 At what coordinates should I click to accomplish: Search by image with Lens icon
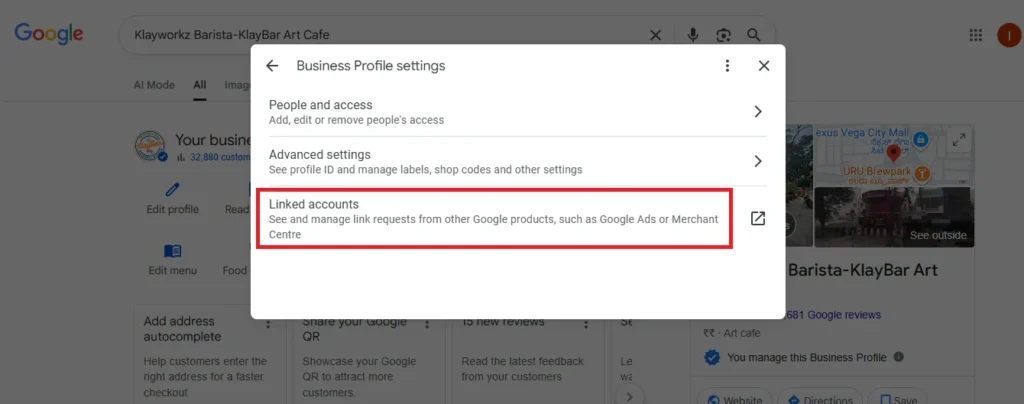(723, 35)
